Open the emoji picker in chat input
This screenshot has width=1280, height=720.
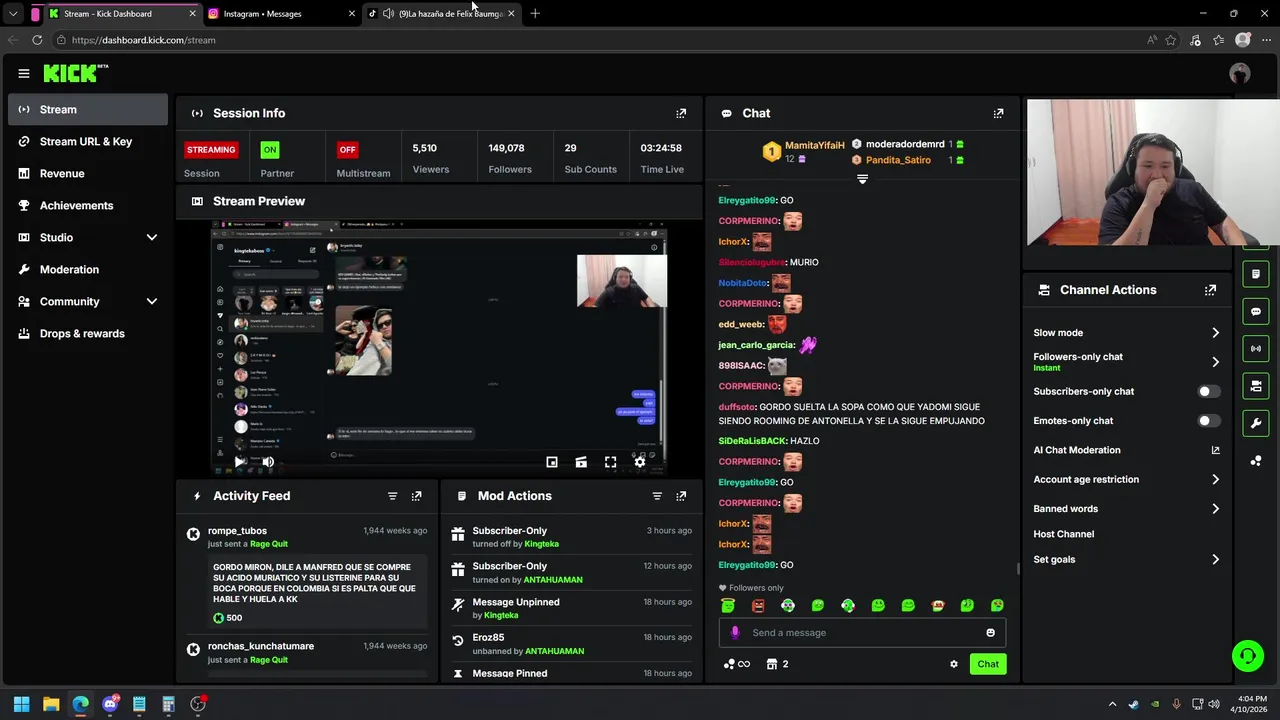click(990, 632)
